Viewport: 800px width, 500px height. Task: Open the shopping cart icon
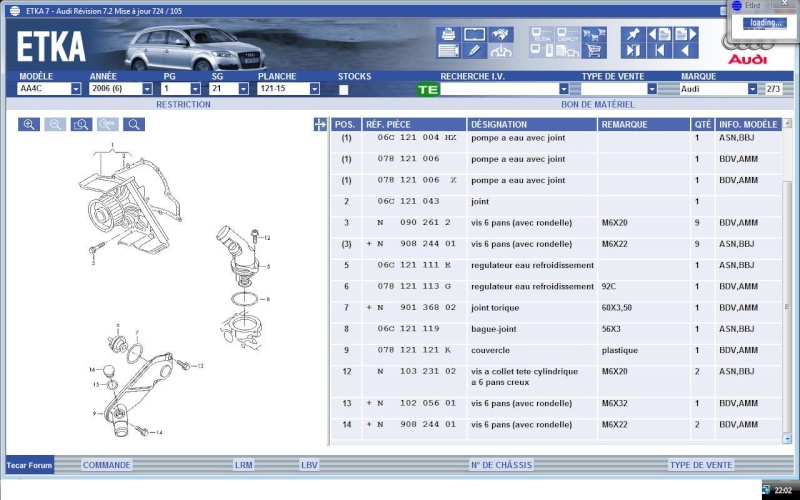(x=594, y=50)
